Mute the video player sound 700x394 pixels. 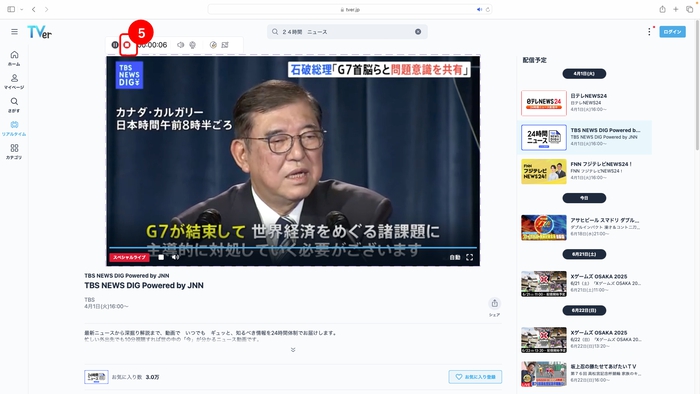(x=175, y=257)
